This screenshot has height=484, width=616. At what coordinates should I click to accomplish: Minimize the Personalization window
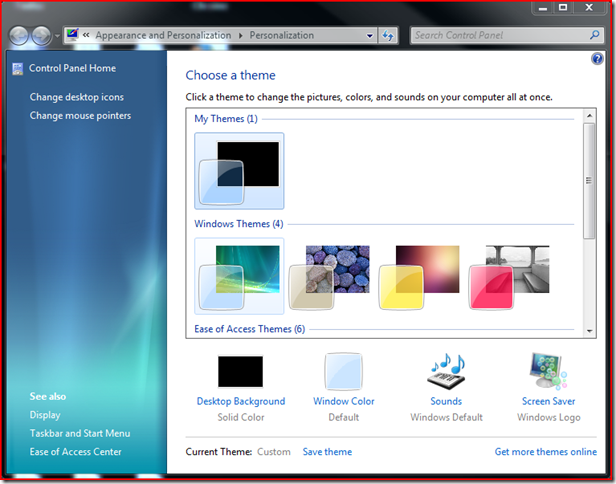(543, 8)
